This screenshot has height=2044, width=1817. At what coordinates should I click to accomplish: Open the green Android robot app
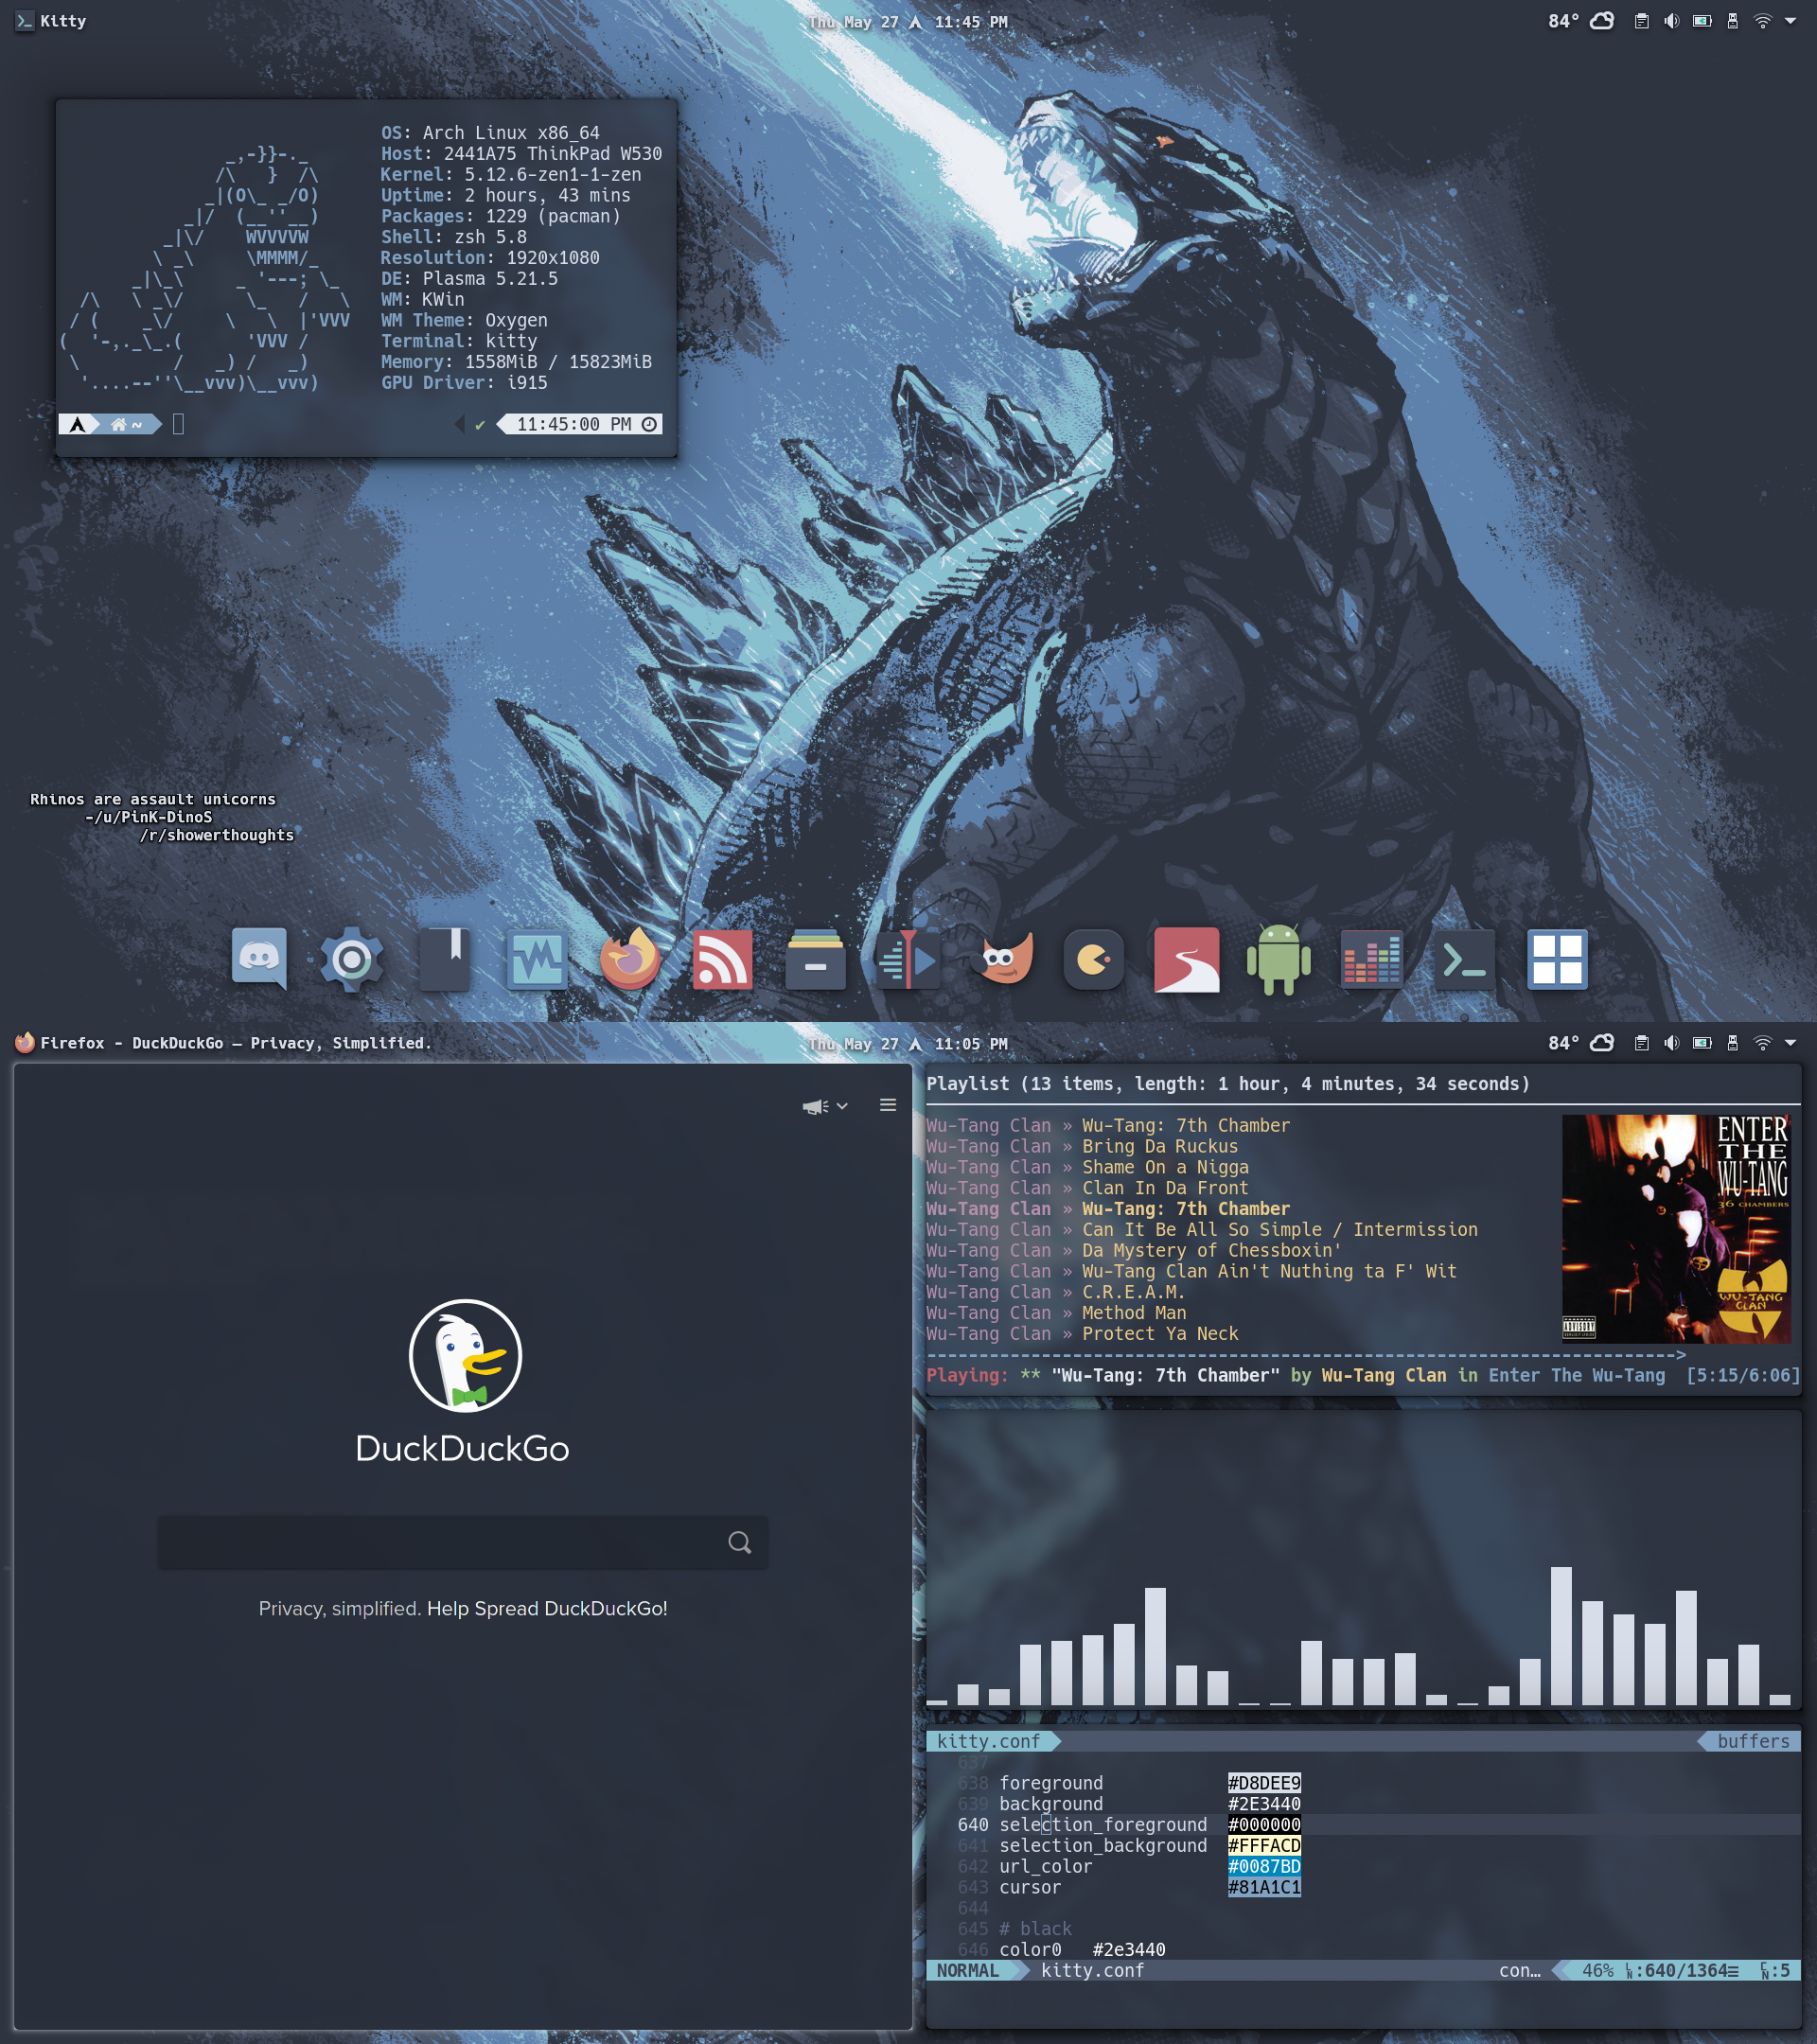1278,958
